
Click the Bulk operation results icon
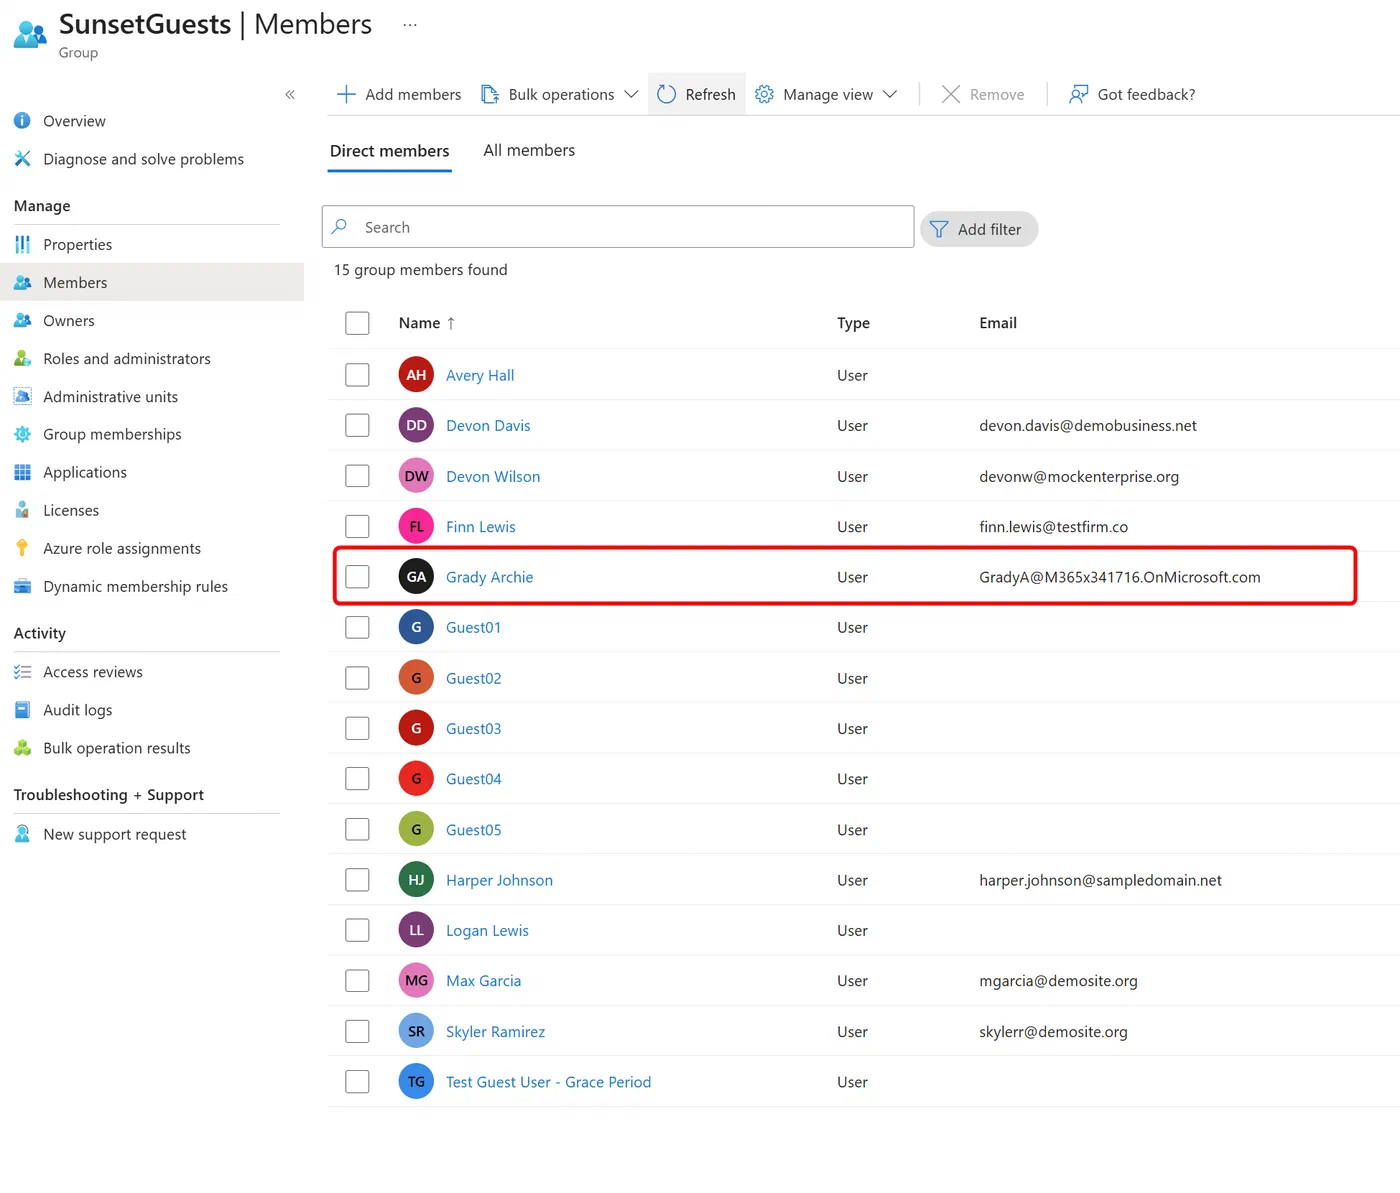22,748
